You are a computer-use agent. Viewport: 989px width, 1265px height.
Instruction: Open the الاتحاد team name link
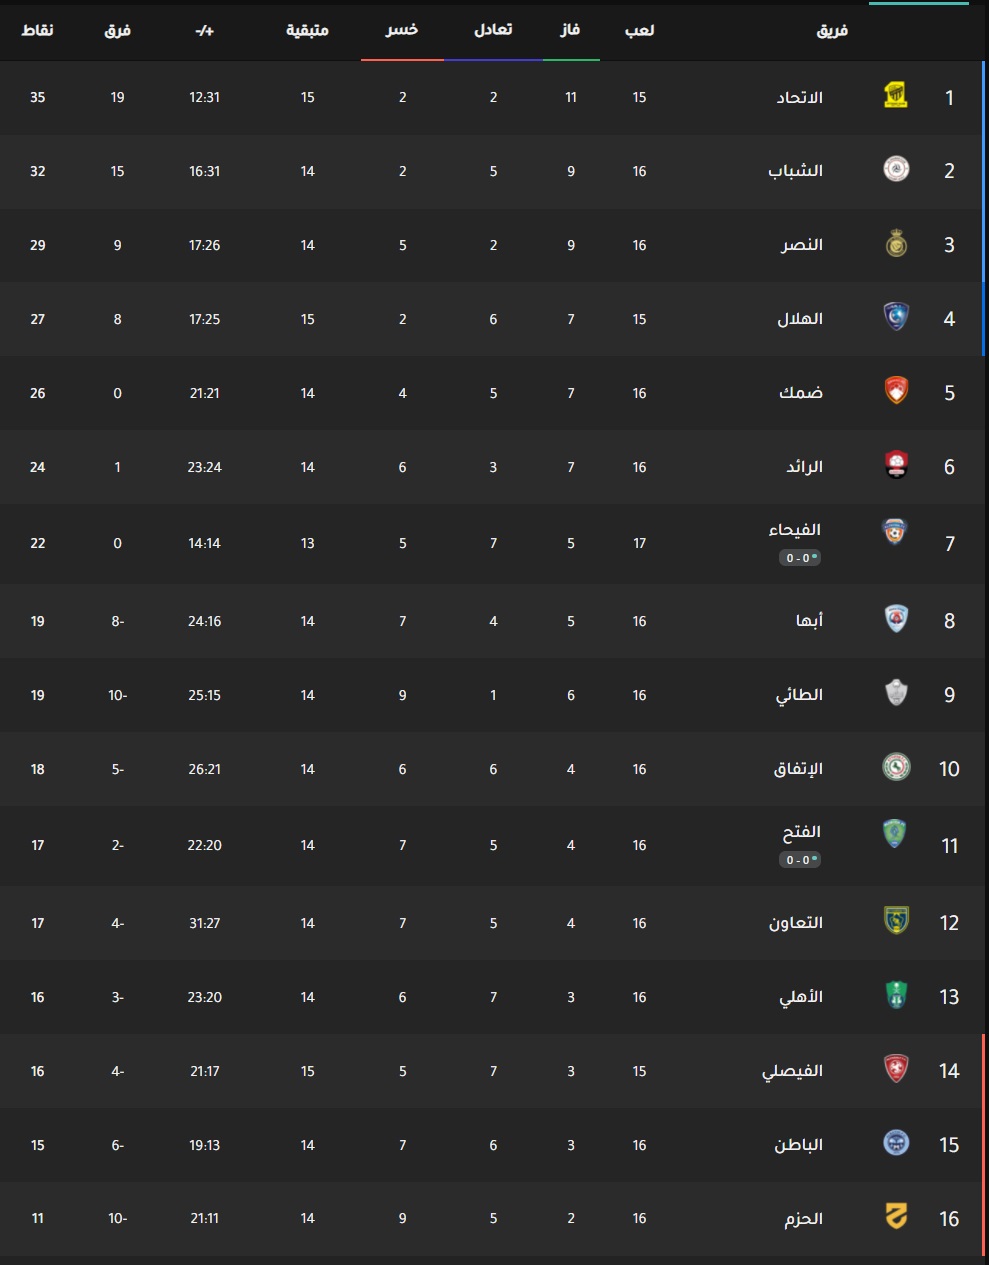pyautogui.click(x=800, y=97)
